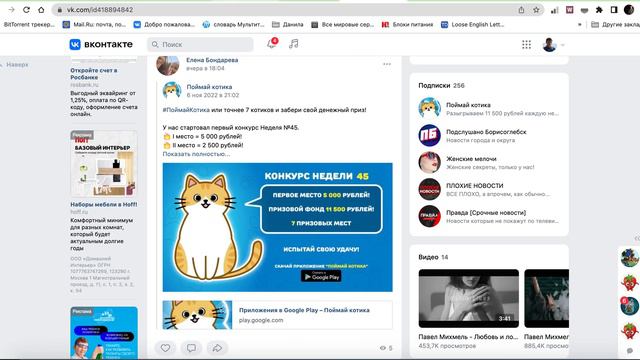Open словарь Мультитран bookmark
Viewport: 640px width, 360px height.
pos(233,24)
